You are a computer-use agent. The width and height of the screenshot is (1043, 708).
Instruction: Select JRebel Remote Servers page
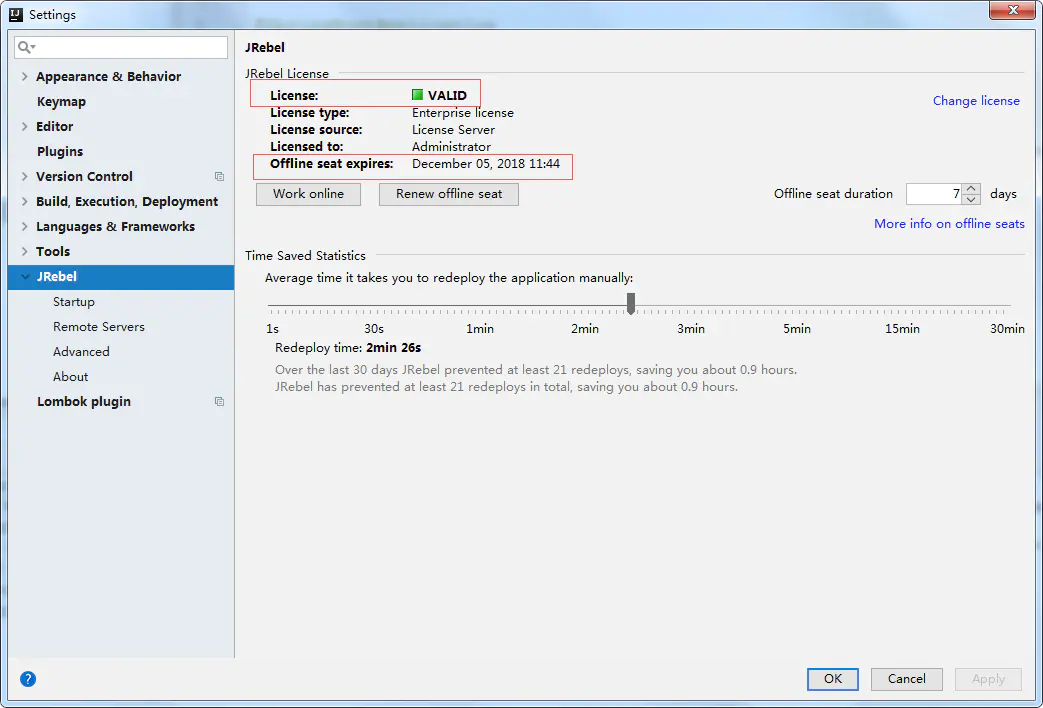click(98, 327)
